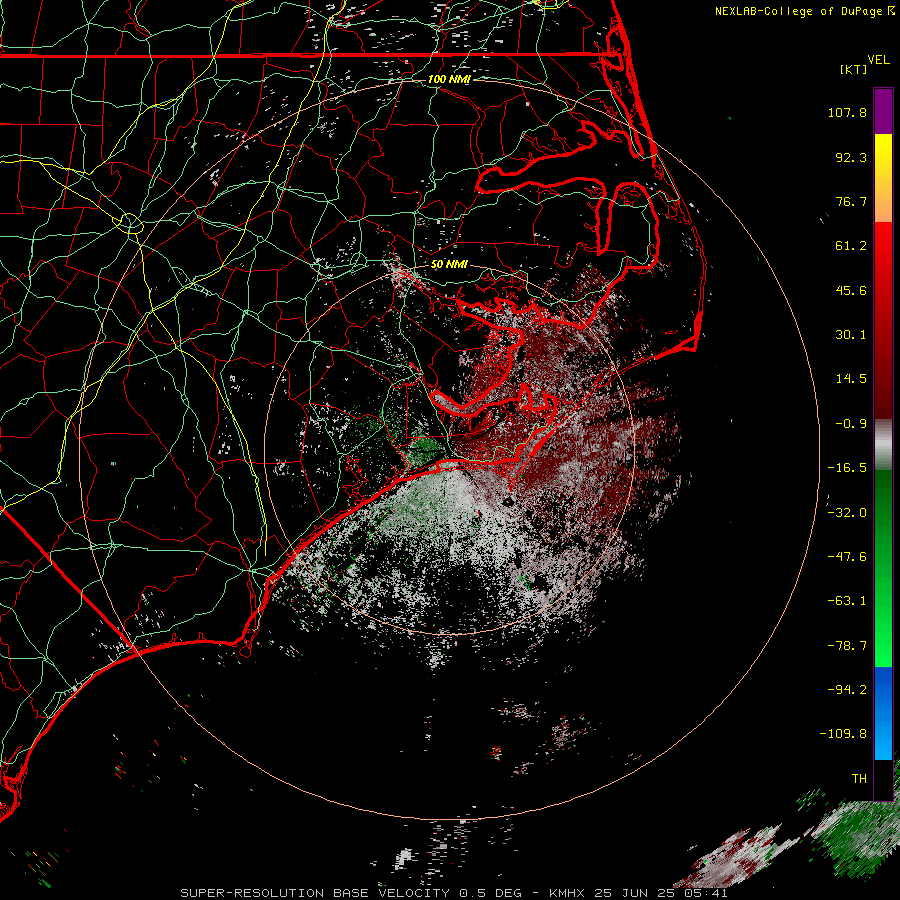
Task: Click the TH legend label
Action: tap(859, 779)
